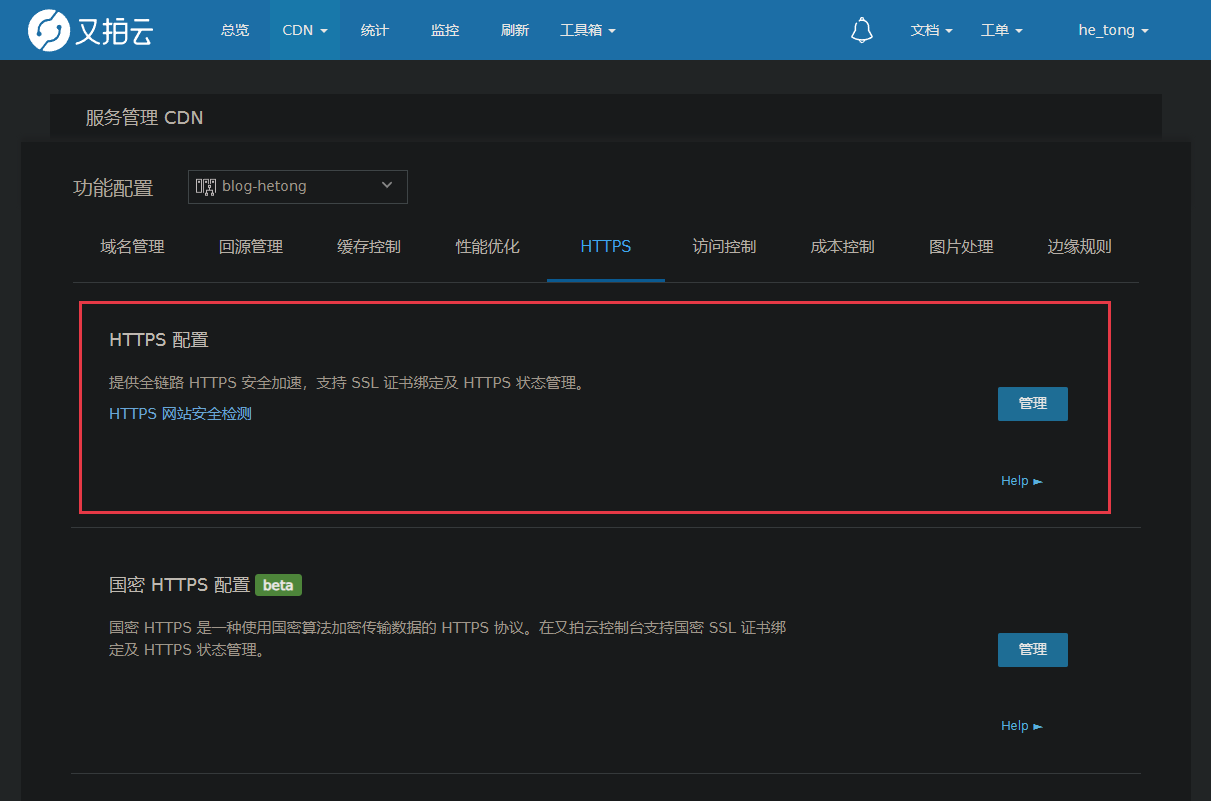This screenshot has height=801, width=1211.
Task: Click the 总览 menu item
Action: [235, 30]
